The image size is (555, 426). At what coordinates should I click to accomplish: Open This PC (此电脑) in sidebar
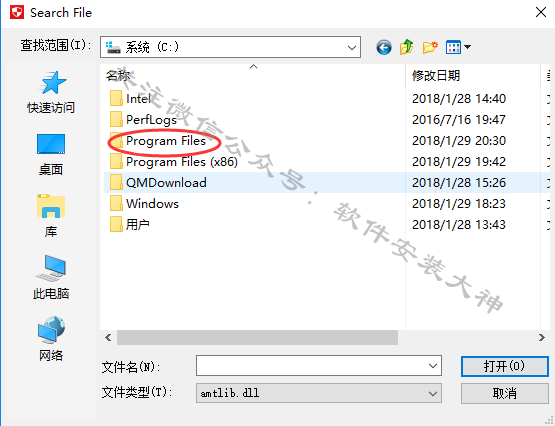[51, 278]
